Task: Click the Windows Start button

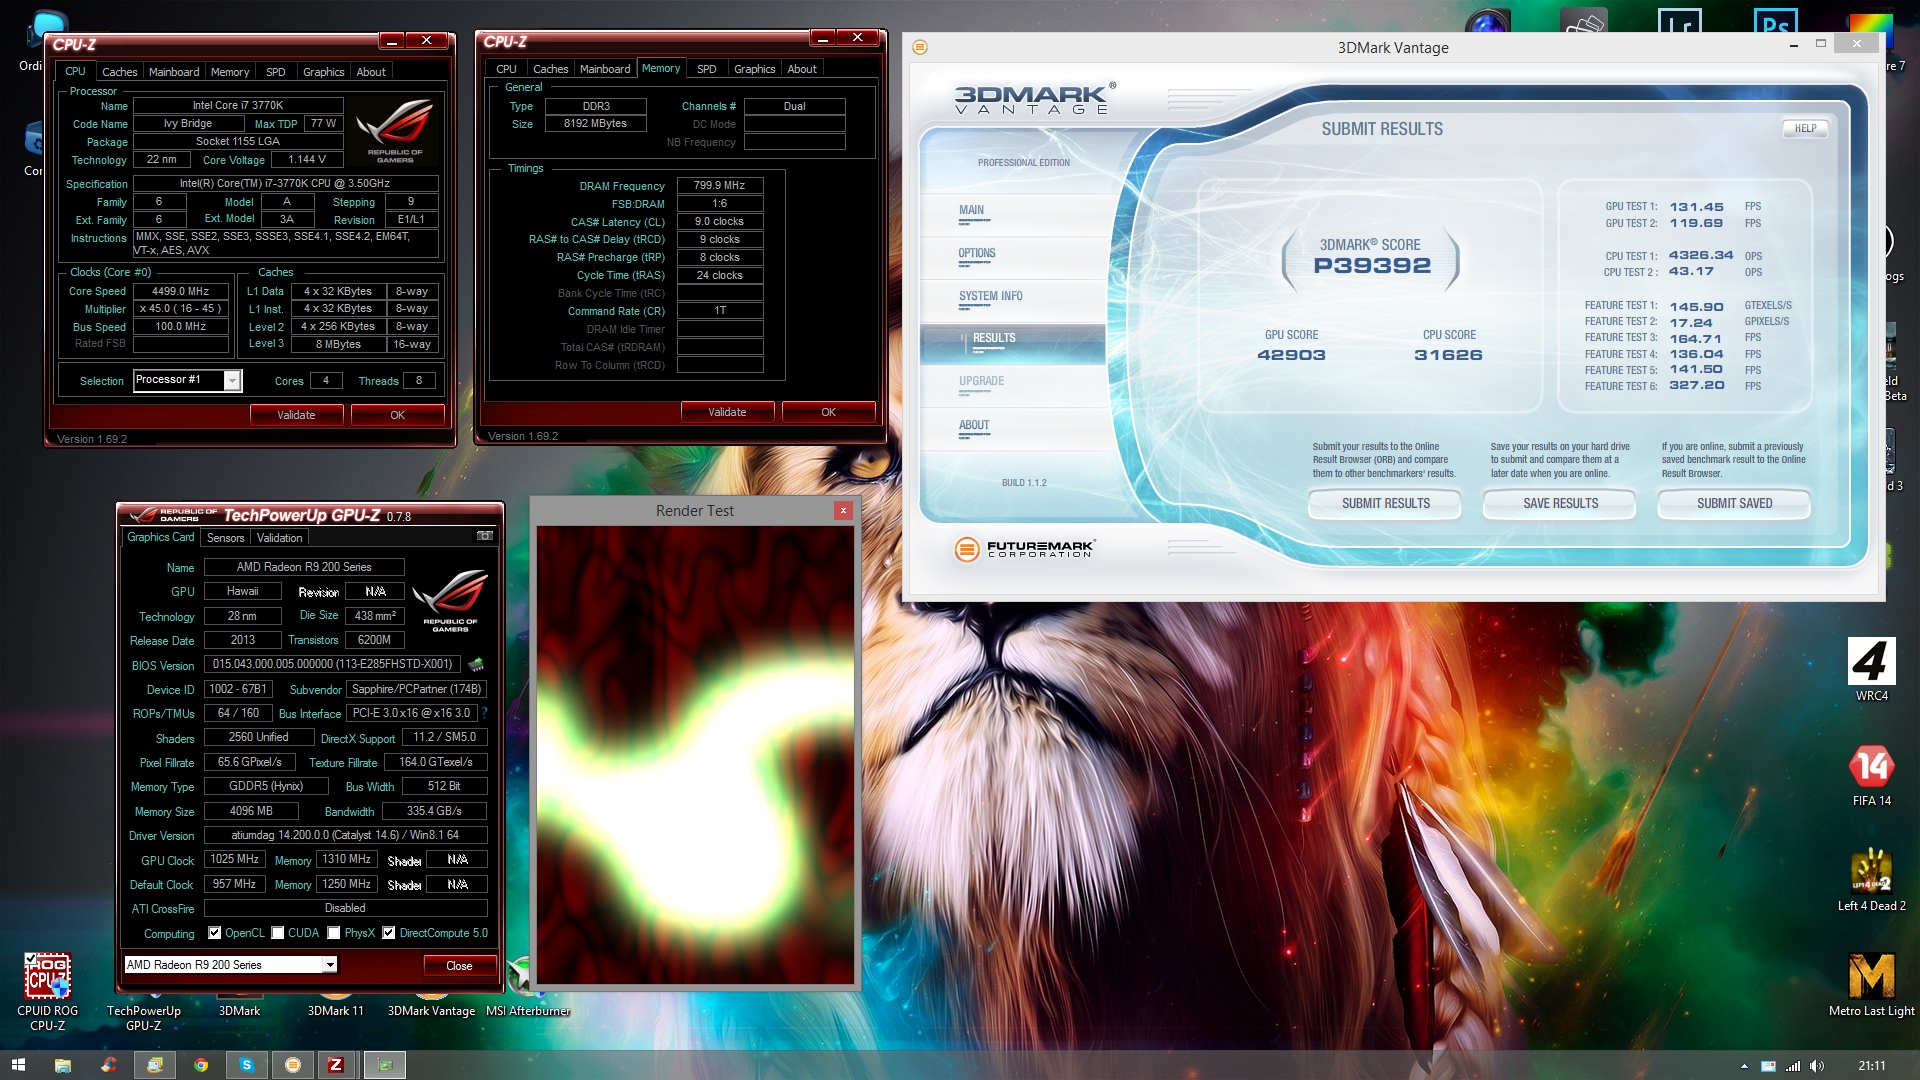Action: [x=18, y=1065]
